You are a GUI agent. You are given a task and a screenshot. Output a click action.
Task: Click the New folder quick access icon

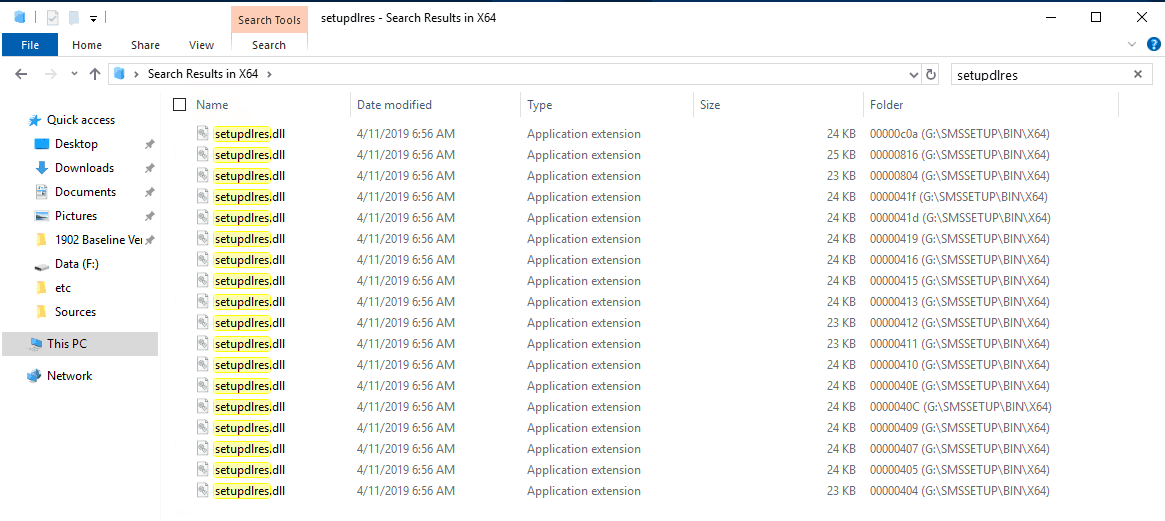click(74, 17)
